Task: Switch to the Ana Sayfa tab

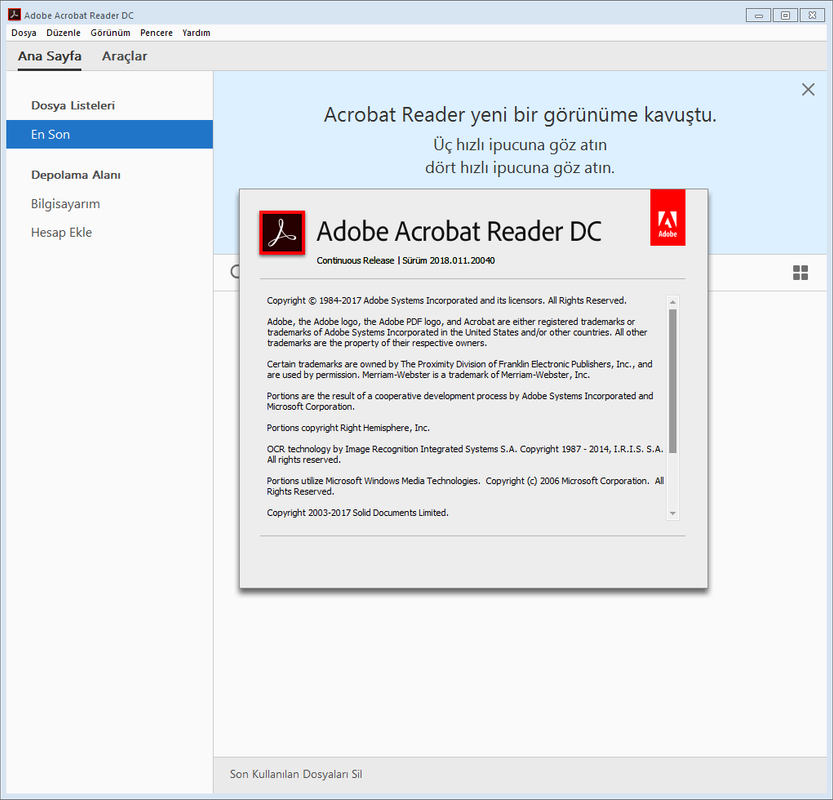Action: tap(49, 56)
